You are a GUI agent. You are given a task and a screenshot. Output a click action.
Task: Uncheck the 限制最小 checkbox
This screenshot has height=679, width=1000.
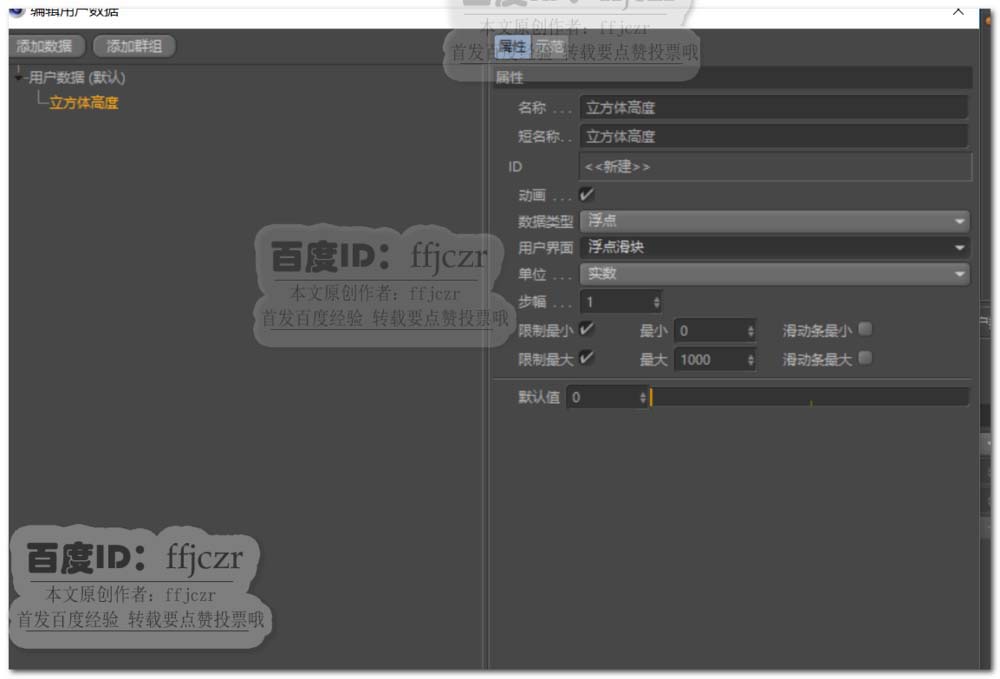[x=586, y=329]
